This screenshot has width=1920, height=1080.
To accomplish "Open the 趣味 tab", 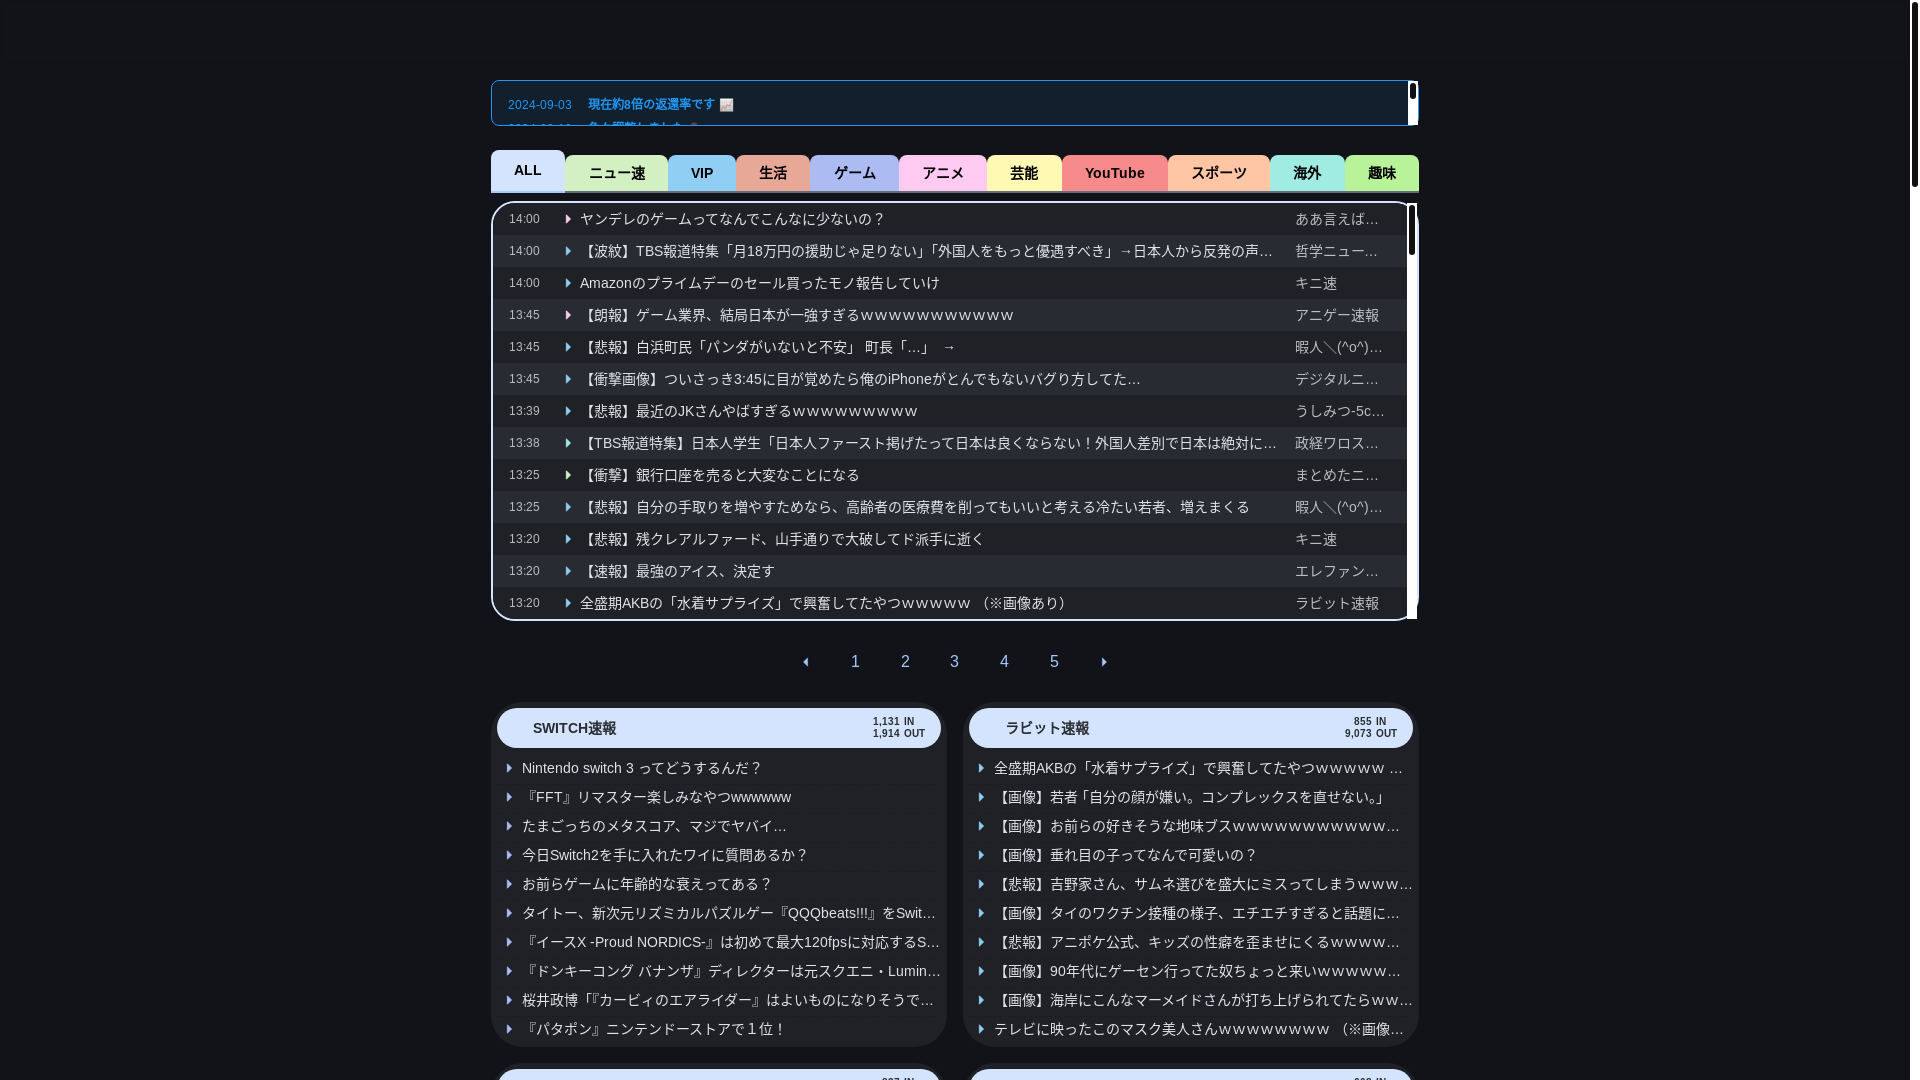I will [x=1382, y=173].
